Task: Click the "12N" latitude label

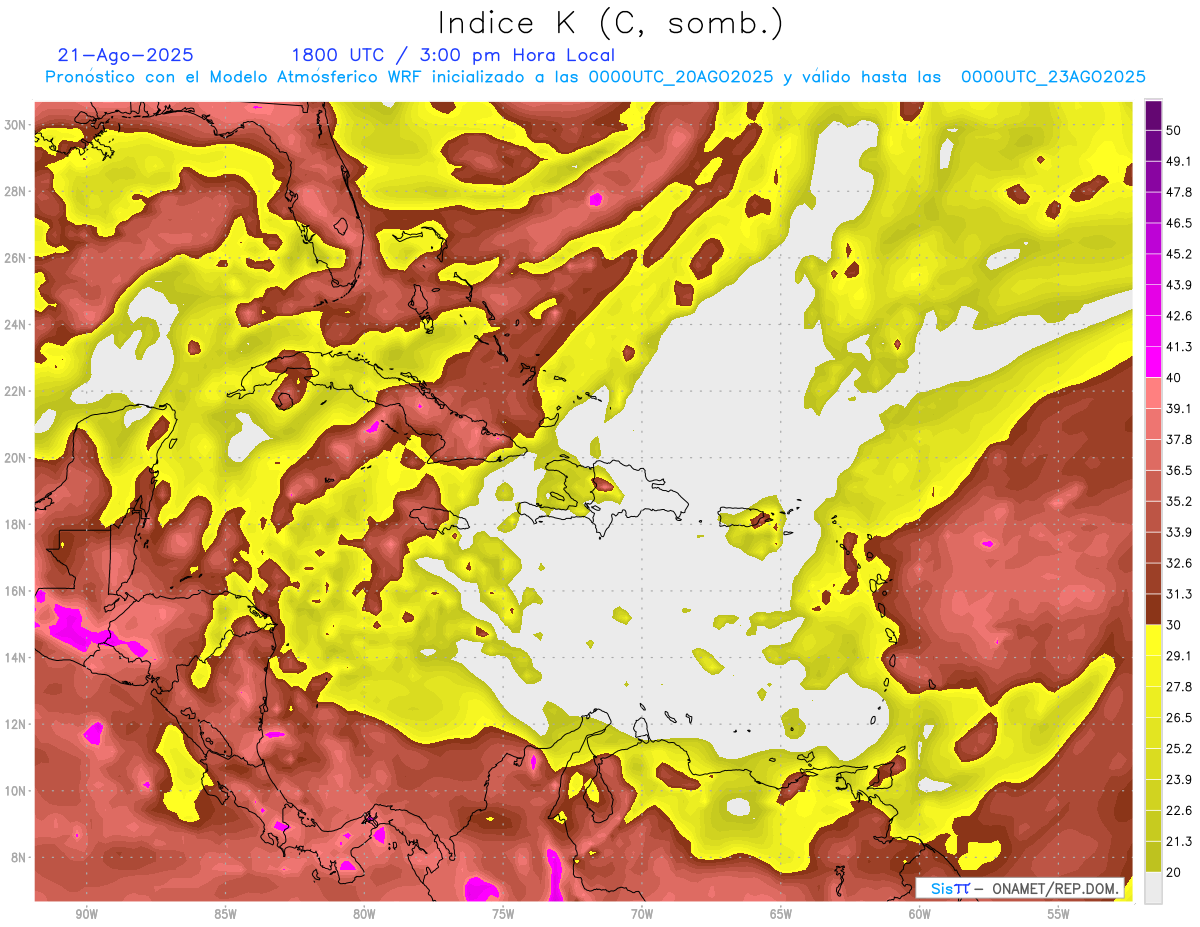Action: coord(17,724)
